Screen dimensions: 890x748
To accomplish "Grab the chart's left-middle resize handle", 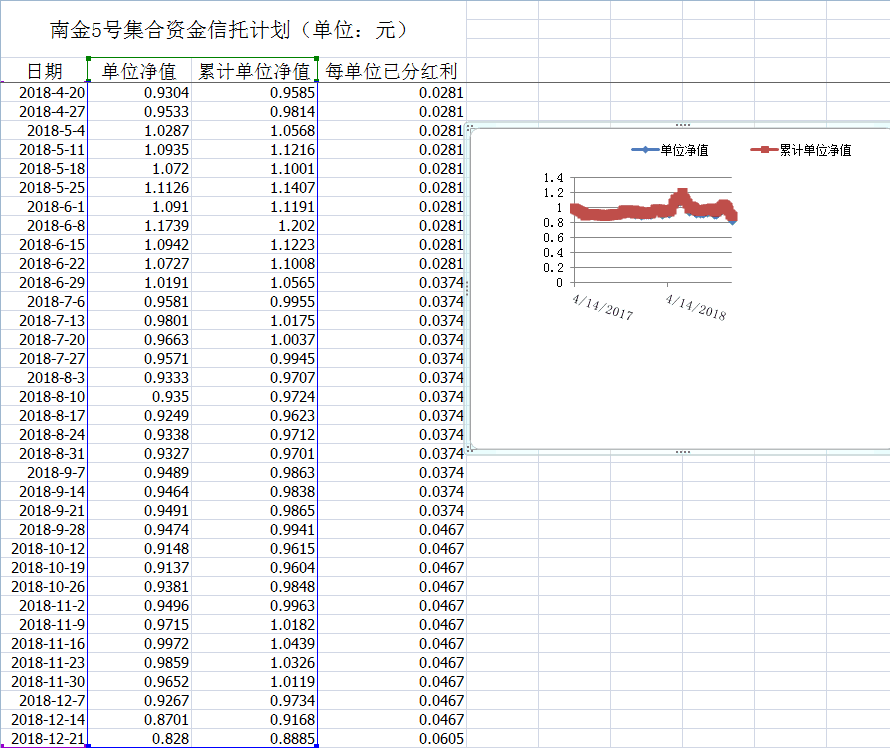I will click(467, 288).
